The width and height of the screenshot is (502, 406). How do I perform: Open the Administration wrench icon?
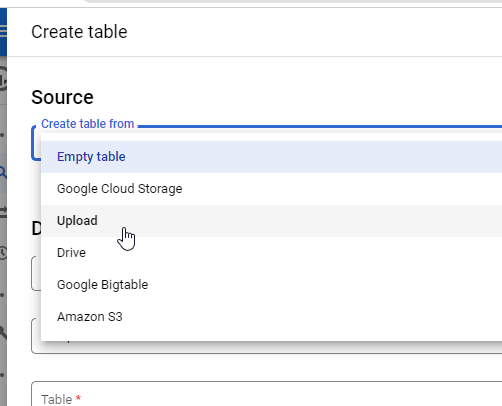point(3,332)
